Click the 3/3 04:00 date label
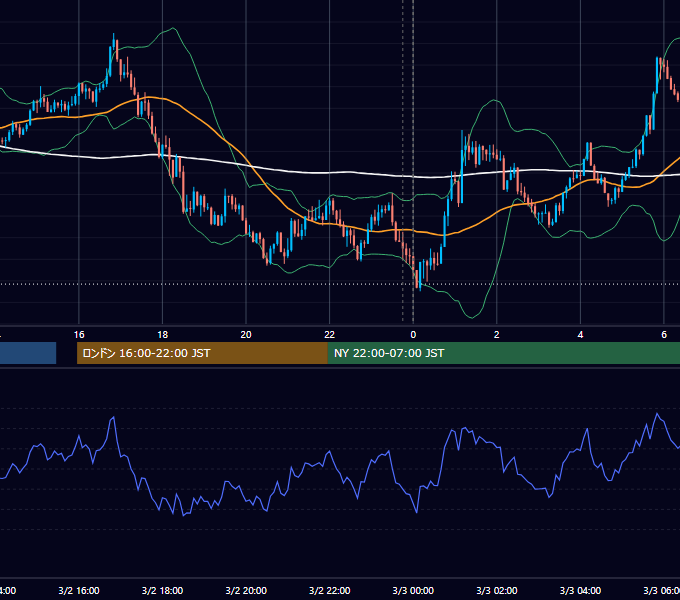 580,590
